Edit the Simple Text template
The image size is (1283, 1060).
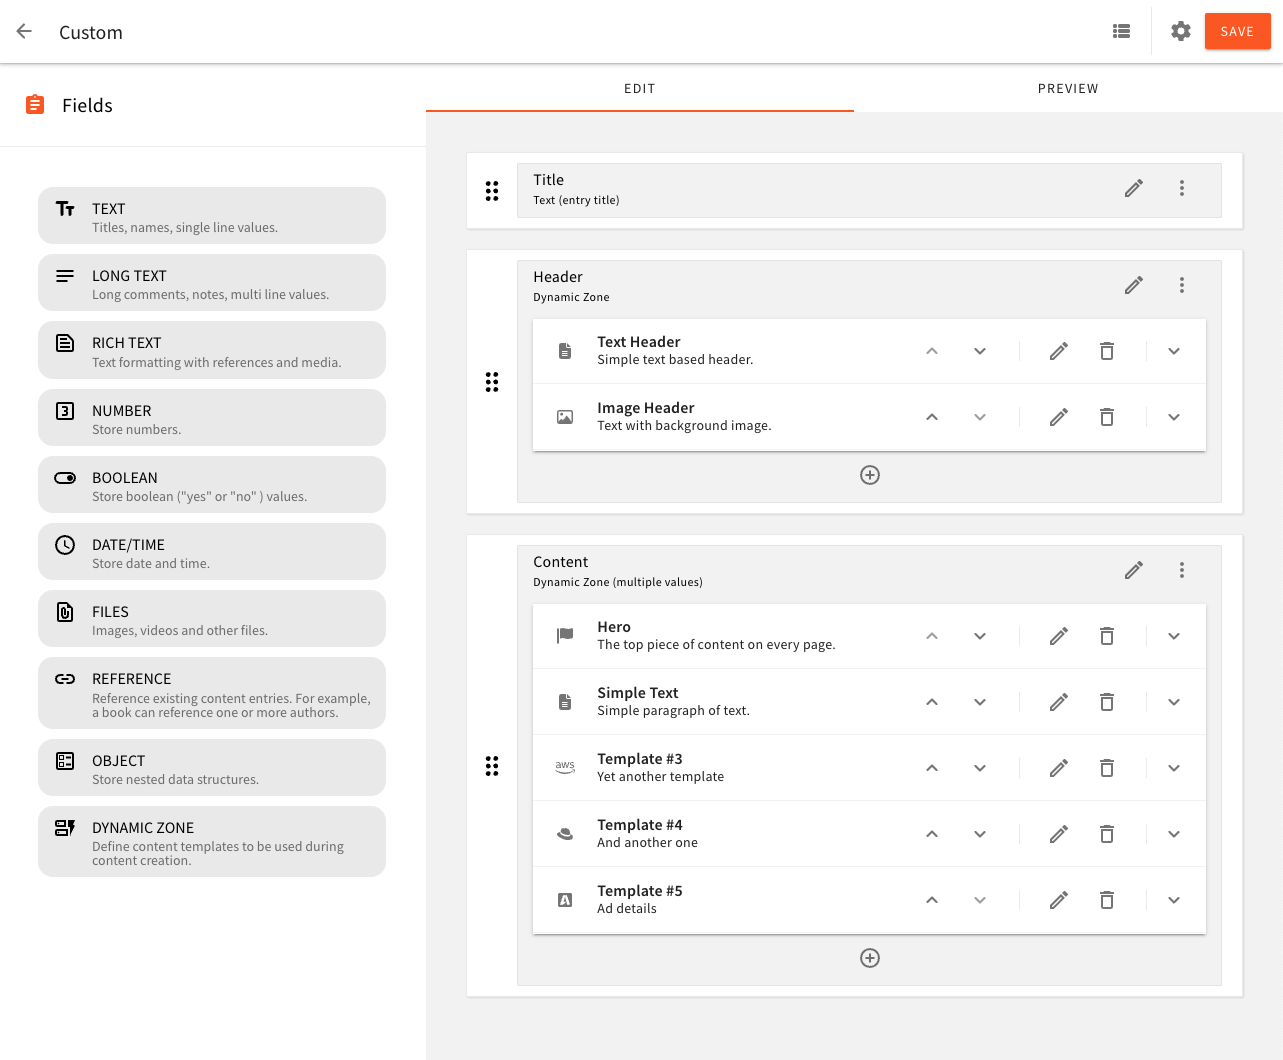(x=1058, y=702)
